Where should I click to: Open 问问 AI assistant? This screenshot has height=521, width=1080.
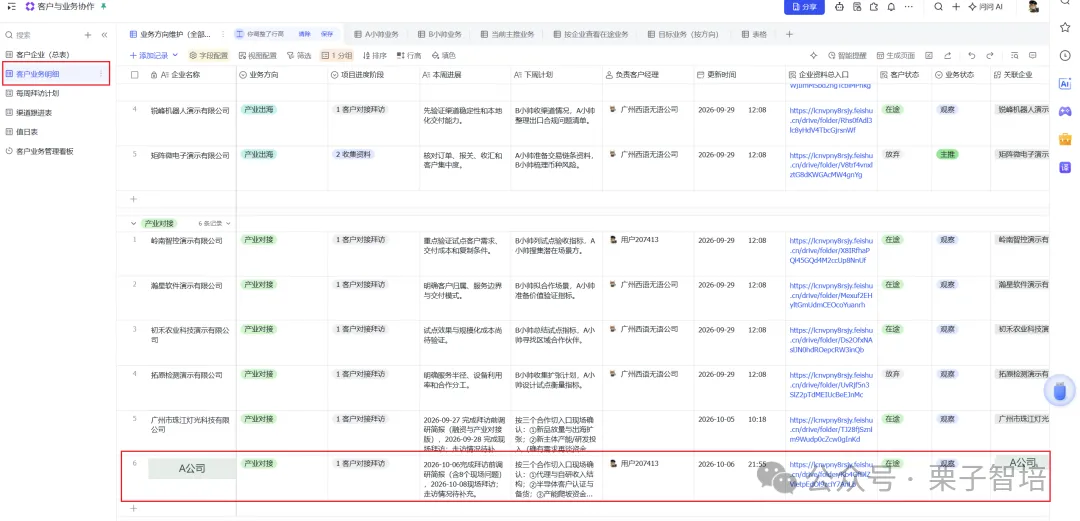click(x=985, y=7)
